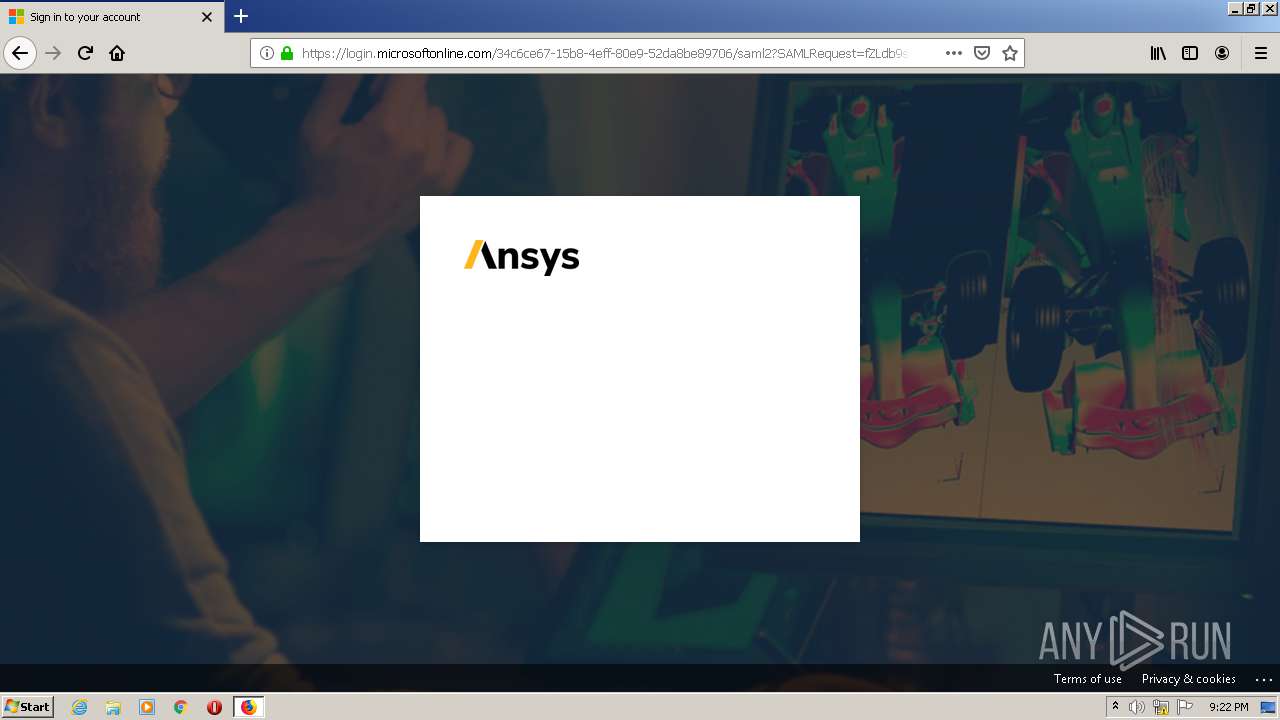Image resolution: width=1280 pixels, height=720 pixels.
Task: Open the Firefox hamburger menu
Action: [x=1261, y=53]
